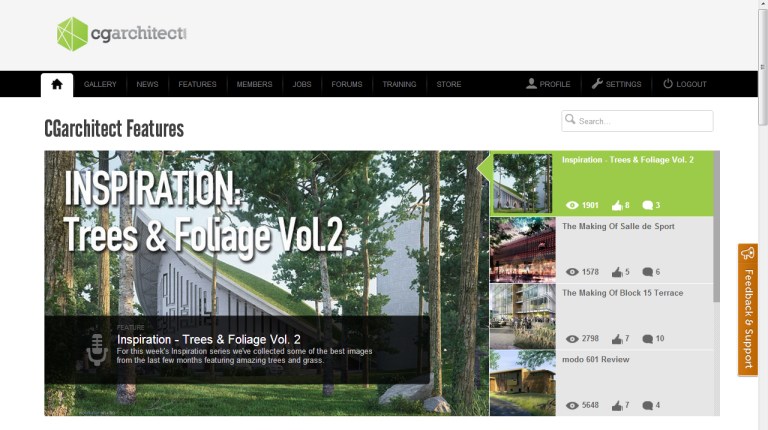Click the Settings wrench icon

click(597, 84)
